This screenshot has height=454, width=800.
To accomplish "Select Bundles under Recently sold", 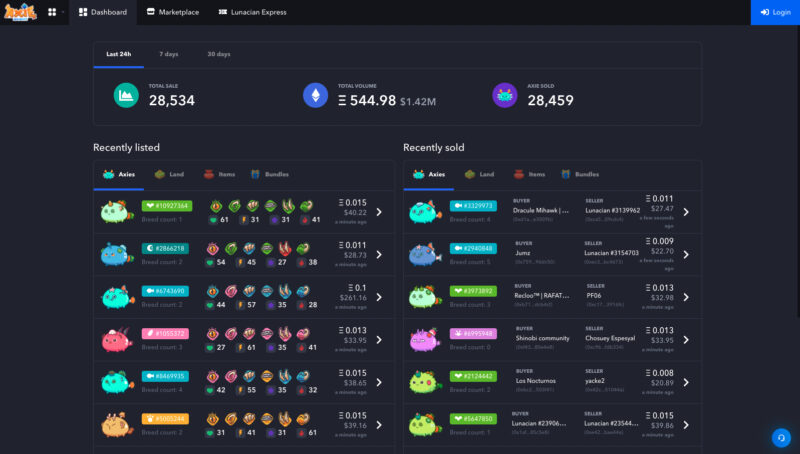I will (x=579, y=174).
